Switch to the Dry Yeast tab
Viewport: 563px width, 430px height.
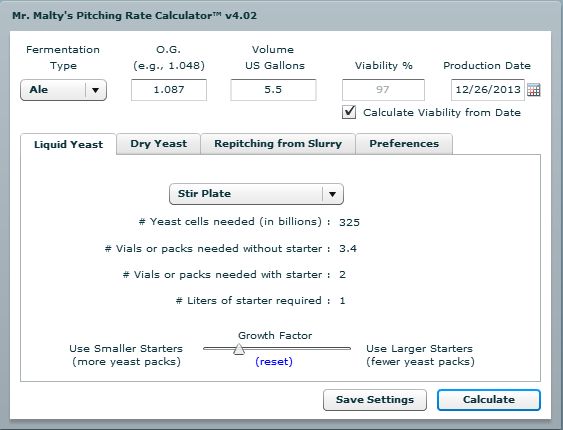(158, 144)
